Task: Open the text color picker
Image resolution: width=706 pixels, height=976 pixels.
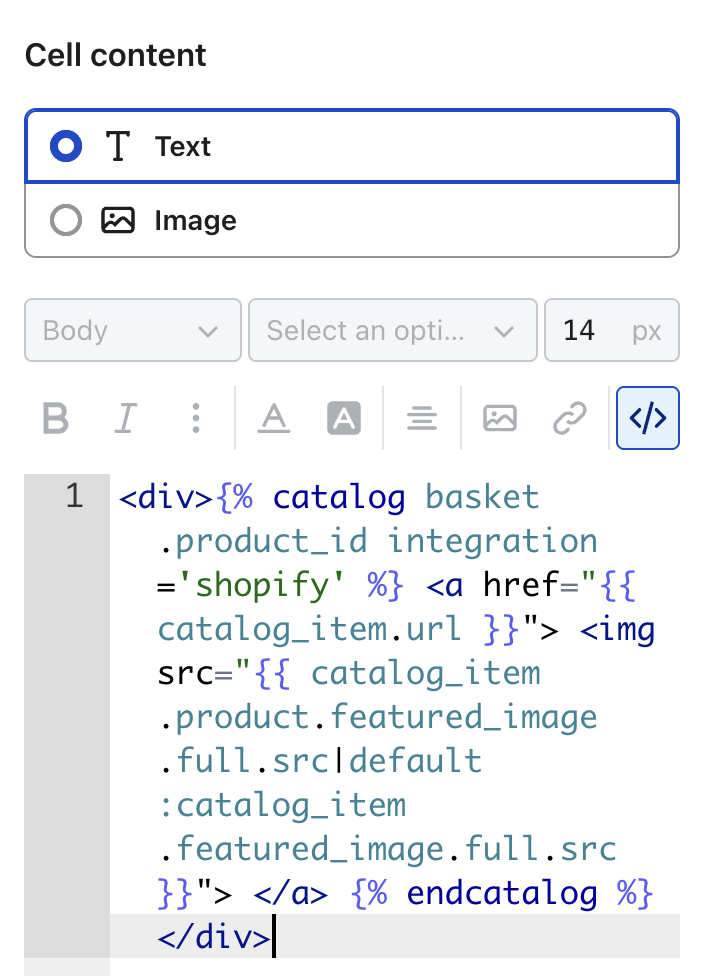Action: point(274,419)
